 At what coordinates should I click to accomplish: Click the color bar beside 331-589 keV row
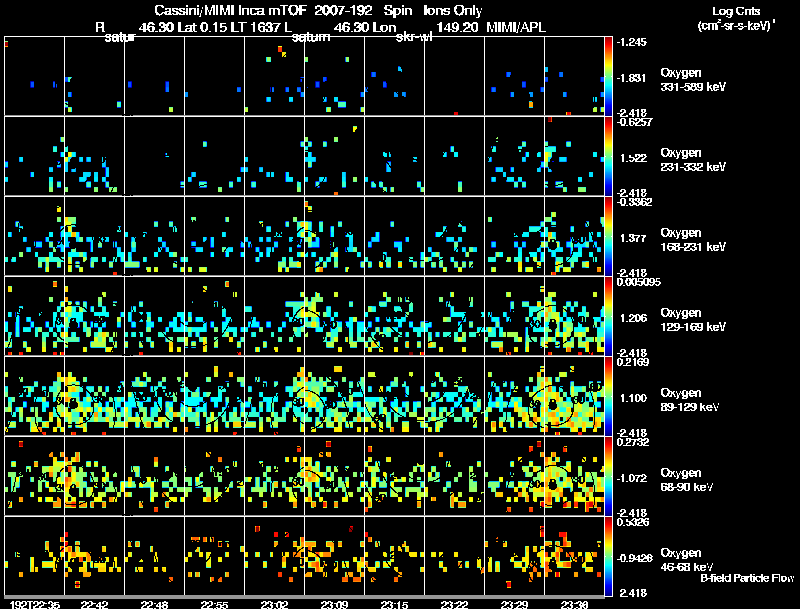tap(608, 76)
